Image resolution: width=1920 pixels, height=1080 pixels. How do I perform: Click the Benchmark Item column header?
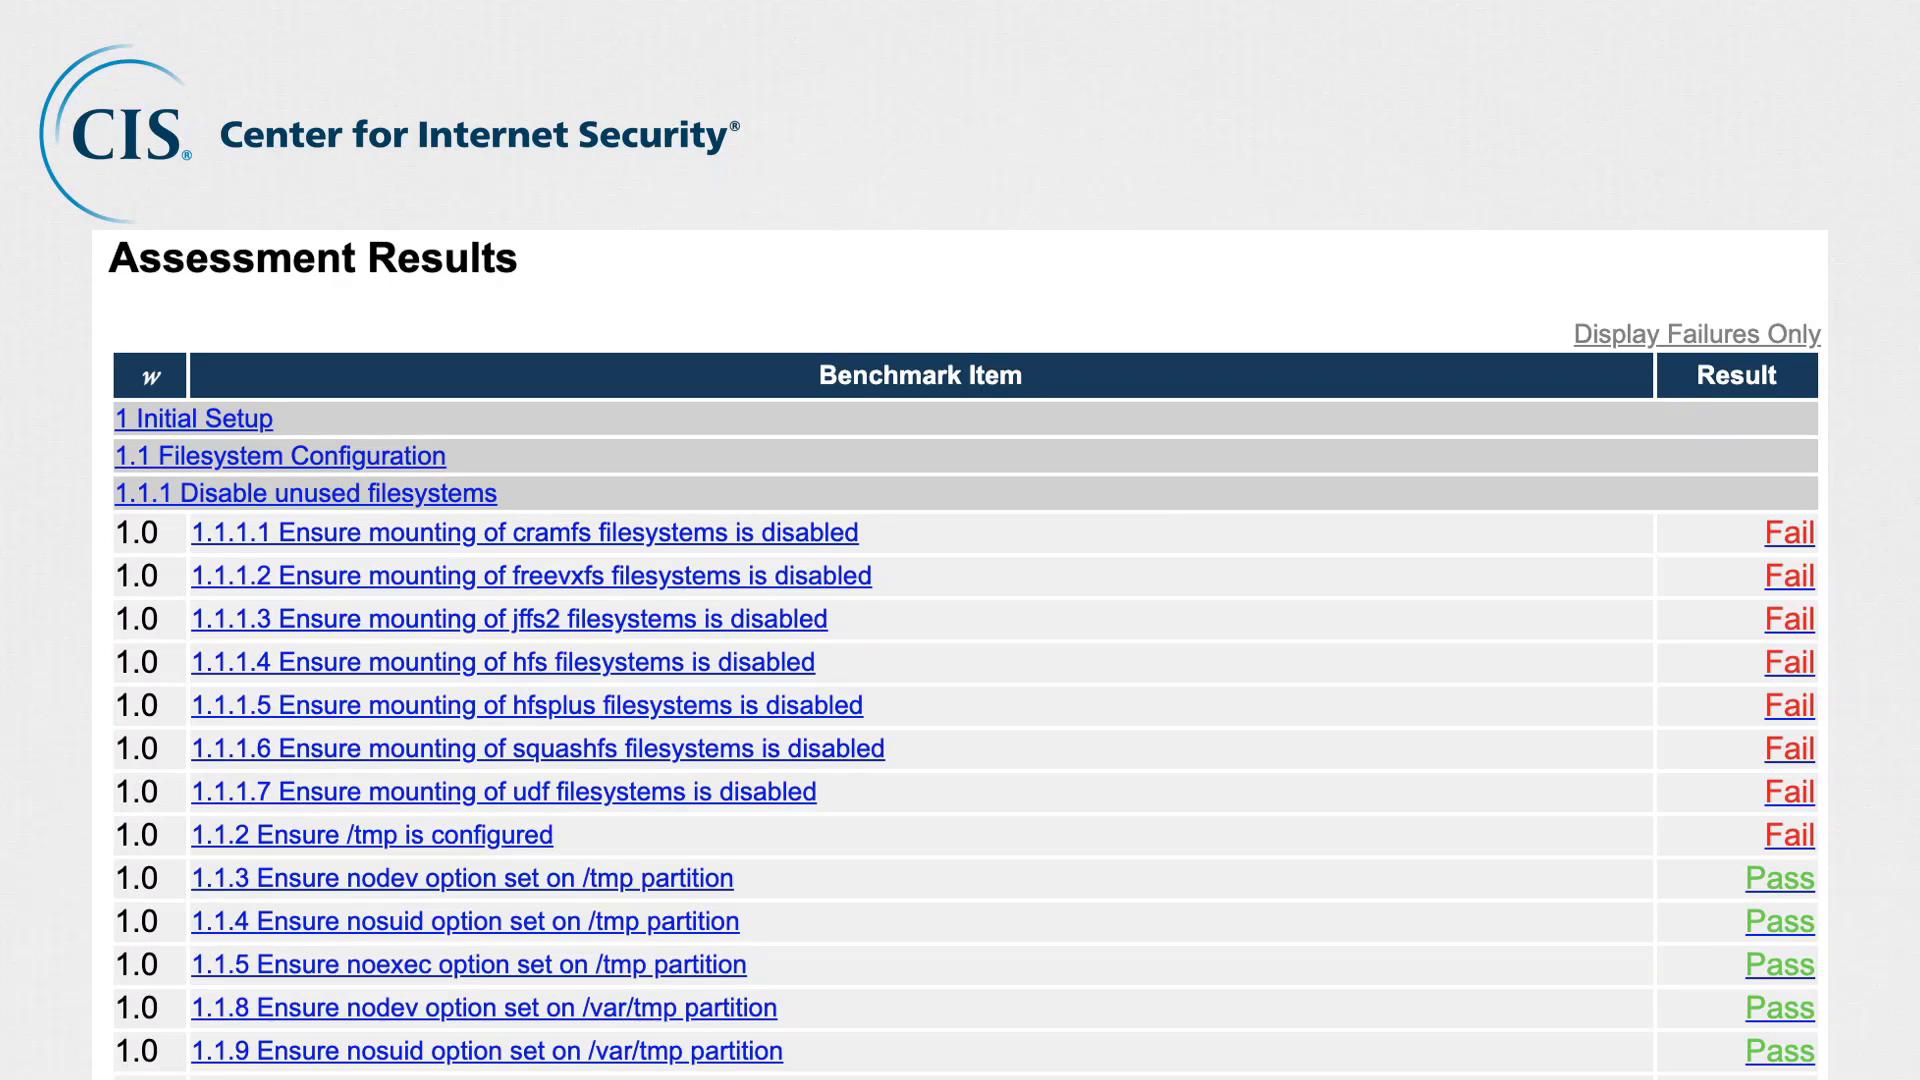tap(920, 376)
